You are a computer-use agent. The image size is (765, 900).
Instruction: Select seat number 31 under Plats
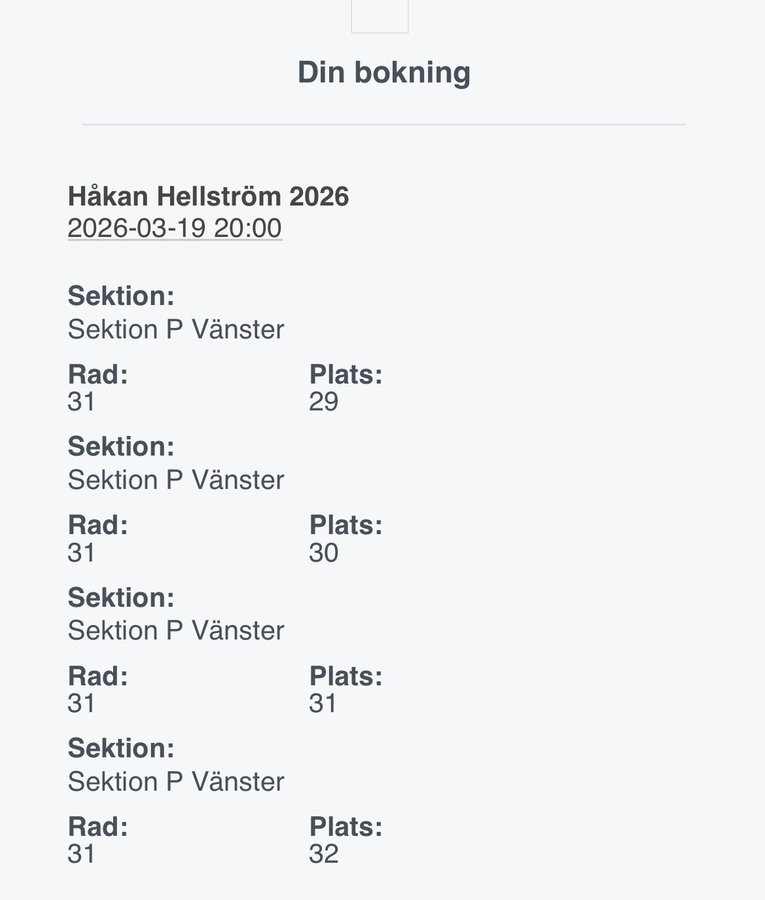324,704
